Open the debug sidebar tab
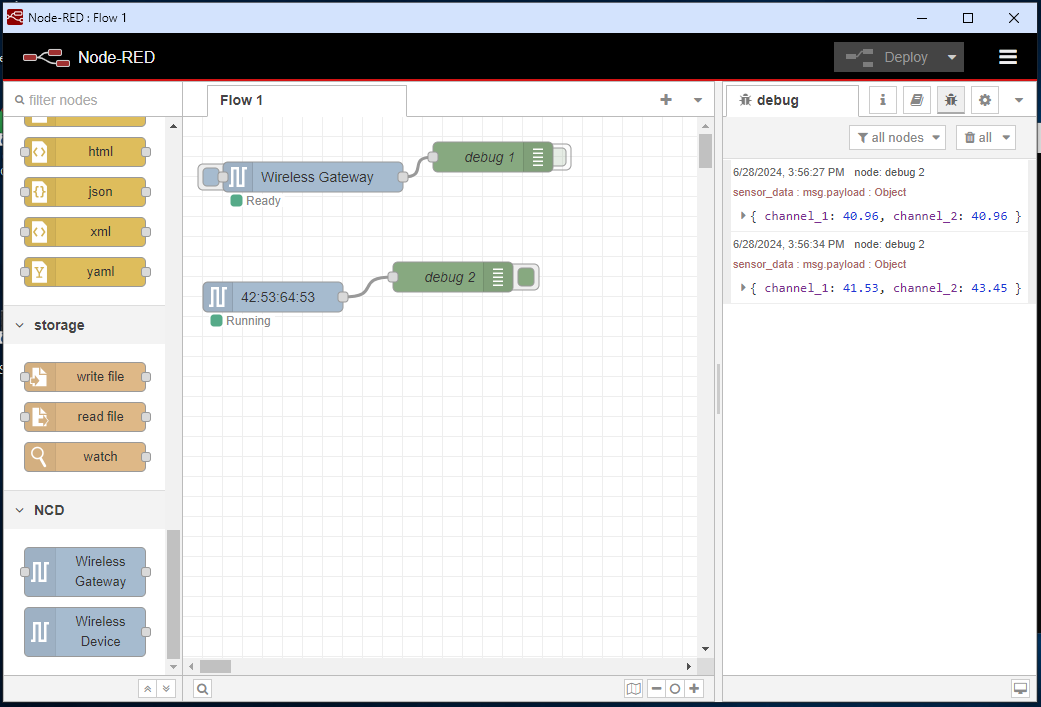This screenshot has width=1041, height=707. coord(792,100)
